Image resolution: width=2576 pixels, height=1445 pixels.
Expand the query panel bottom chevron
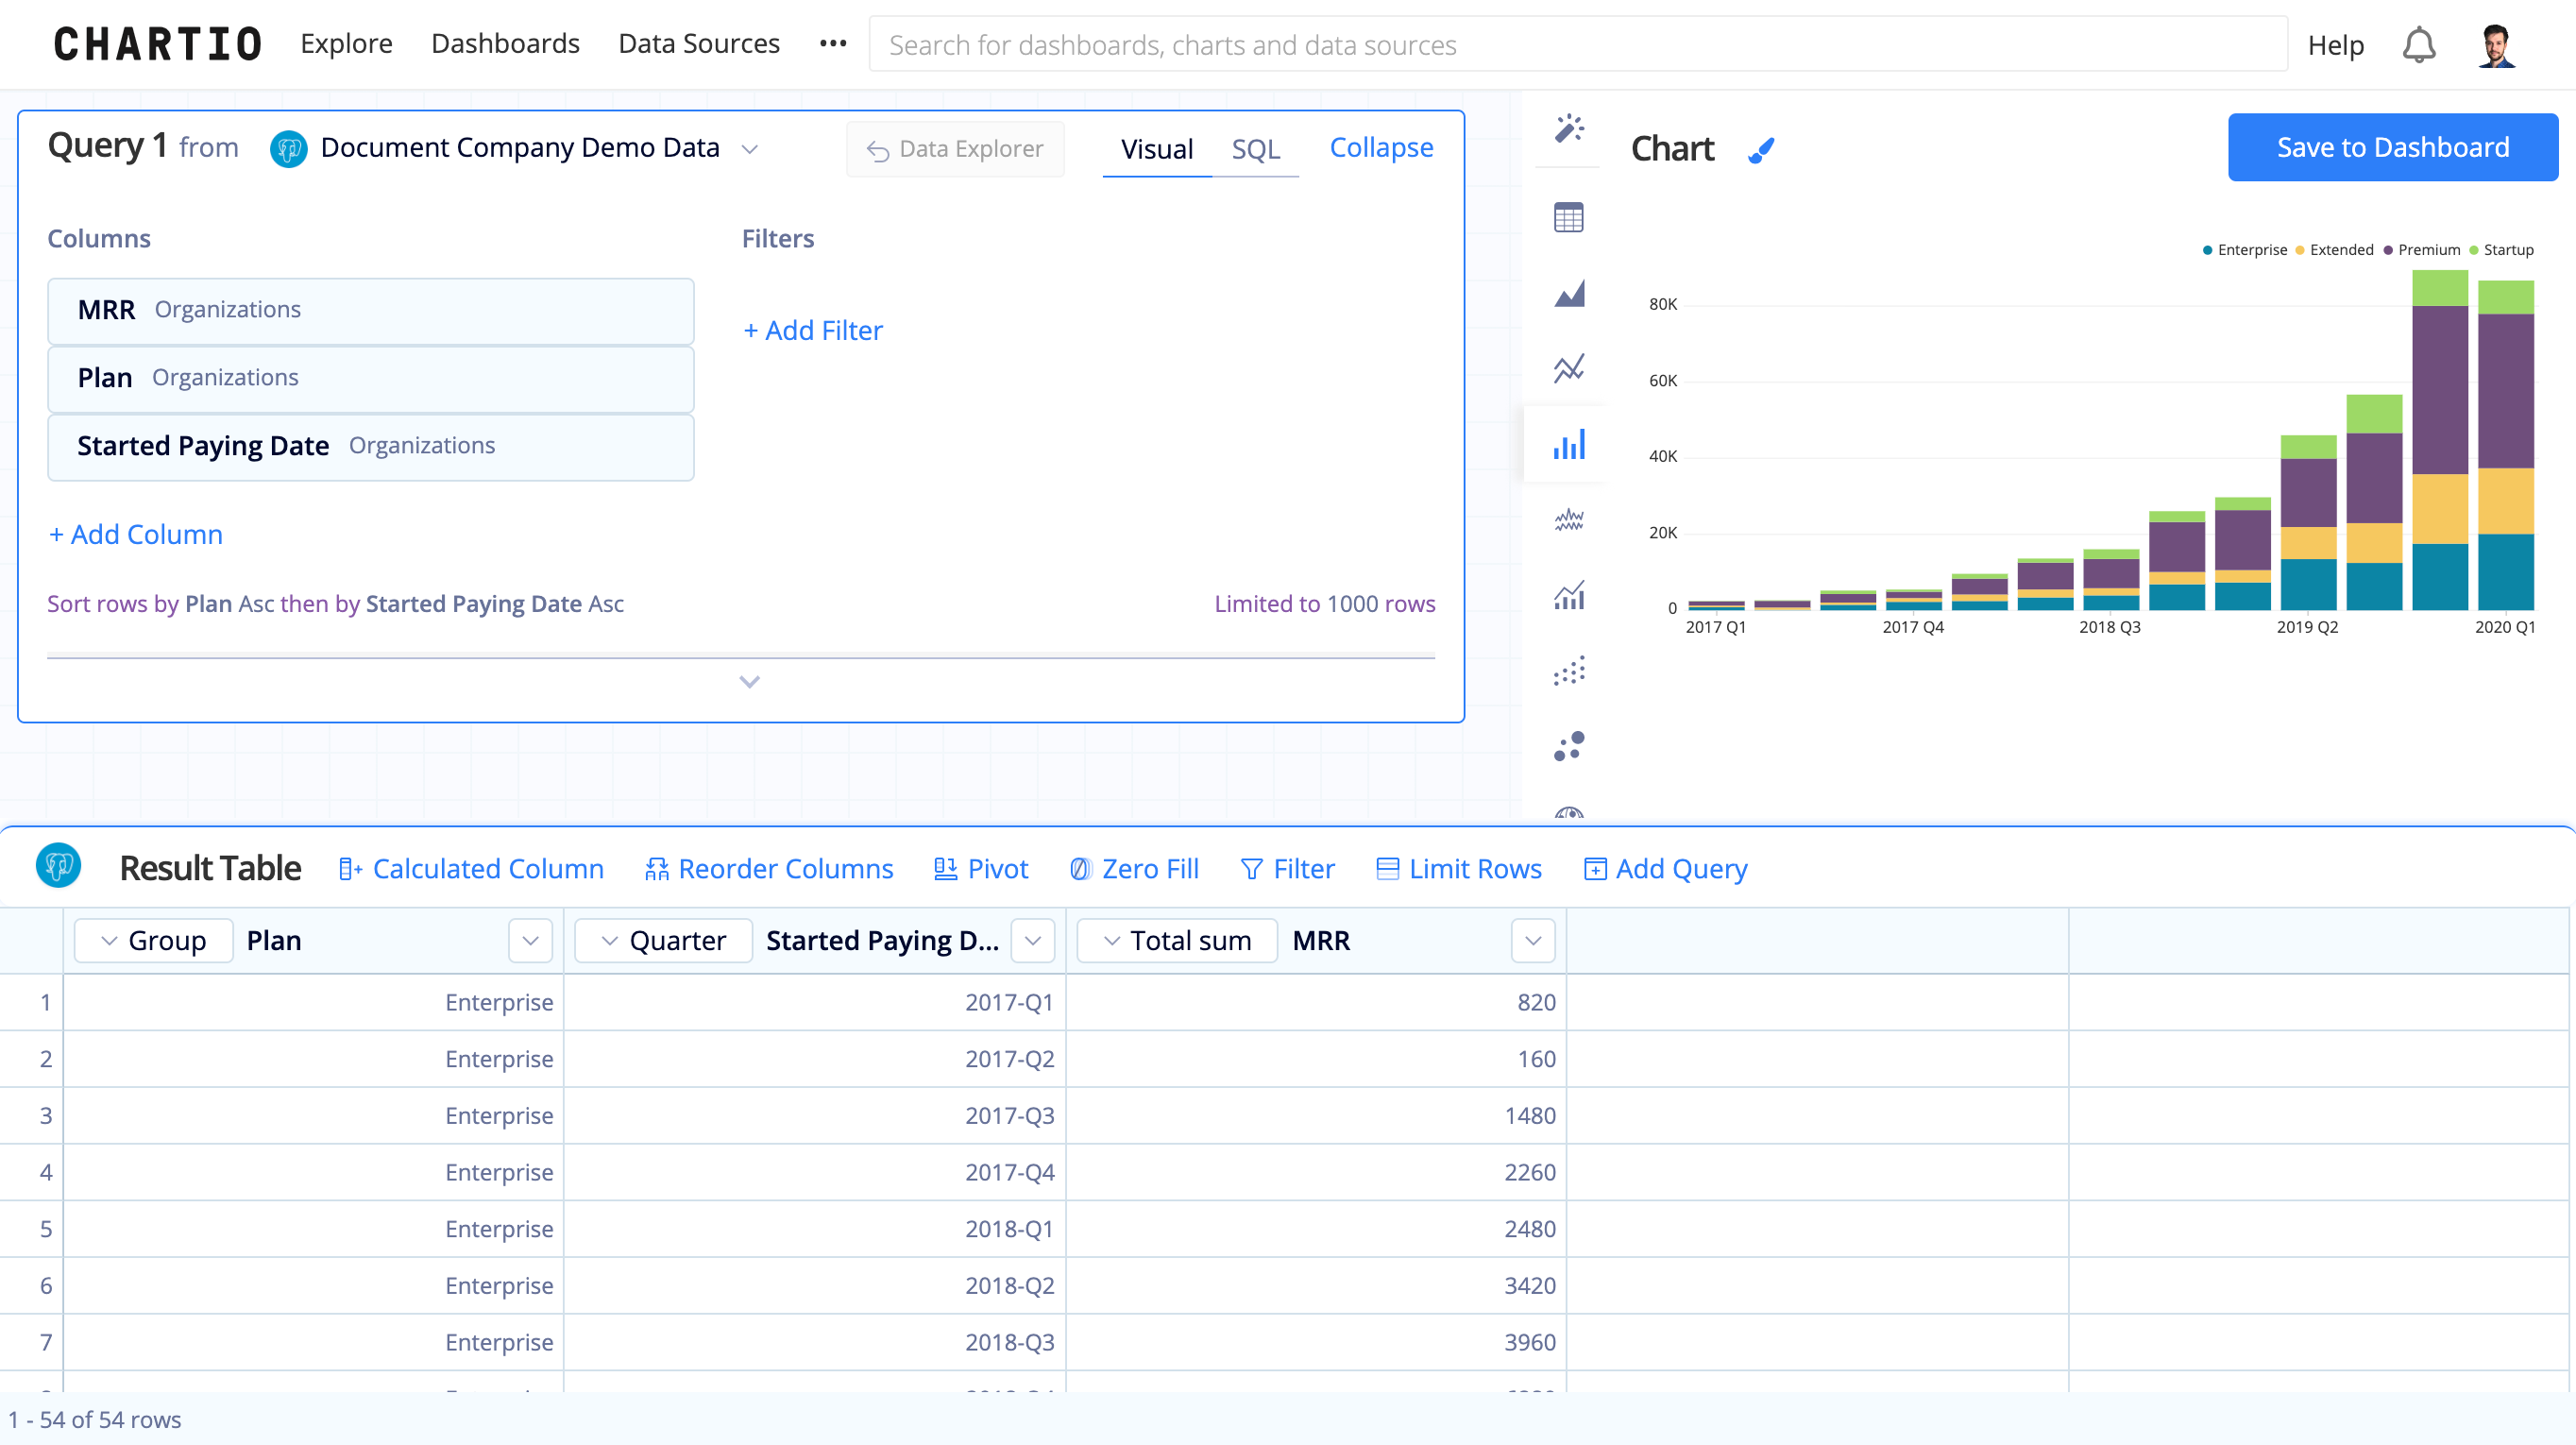[x=749, y=682]
